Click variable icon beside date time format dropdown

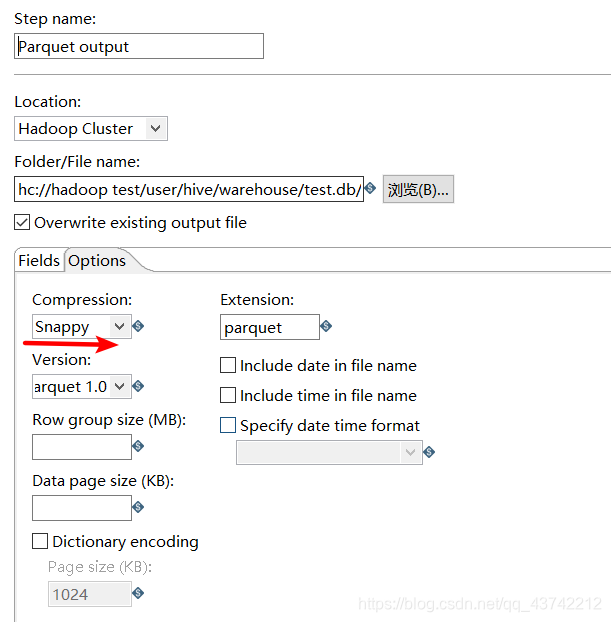[428, 452]
